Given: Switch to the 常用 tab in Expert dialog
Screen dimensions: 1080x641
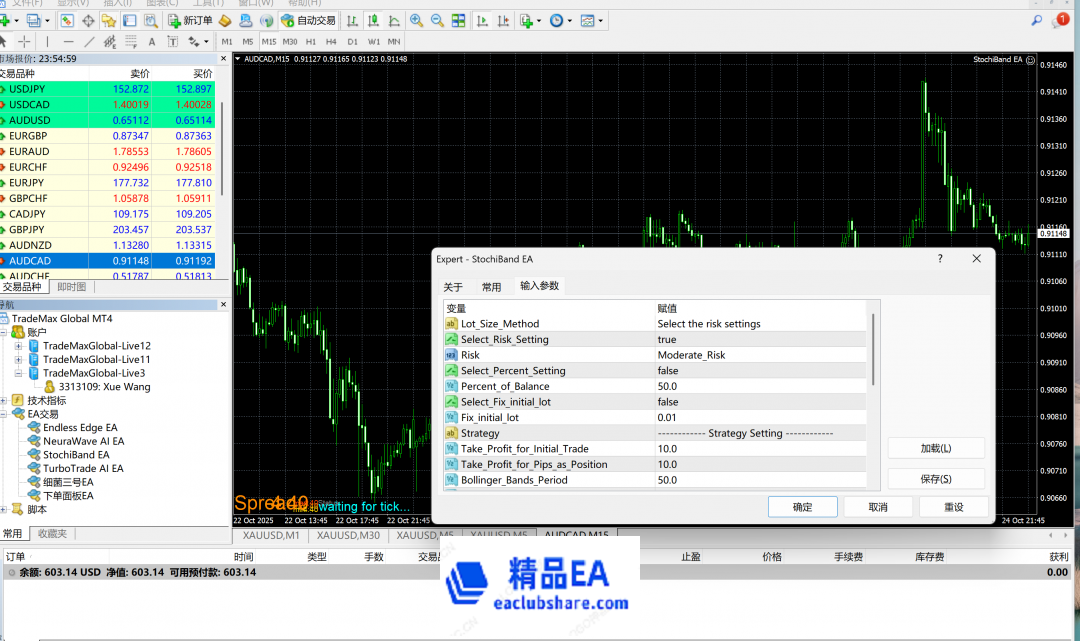Looking at the screenshot, I should pos(491,287).
